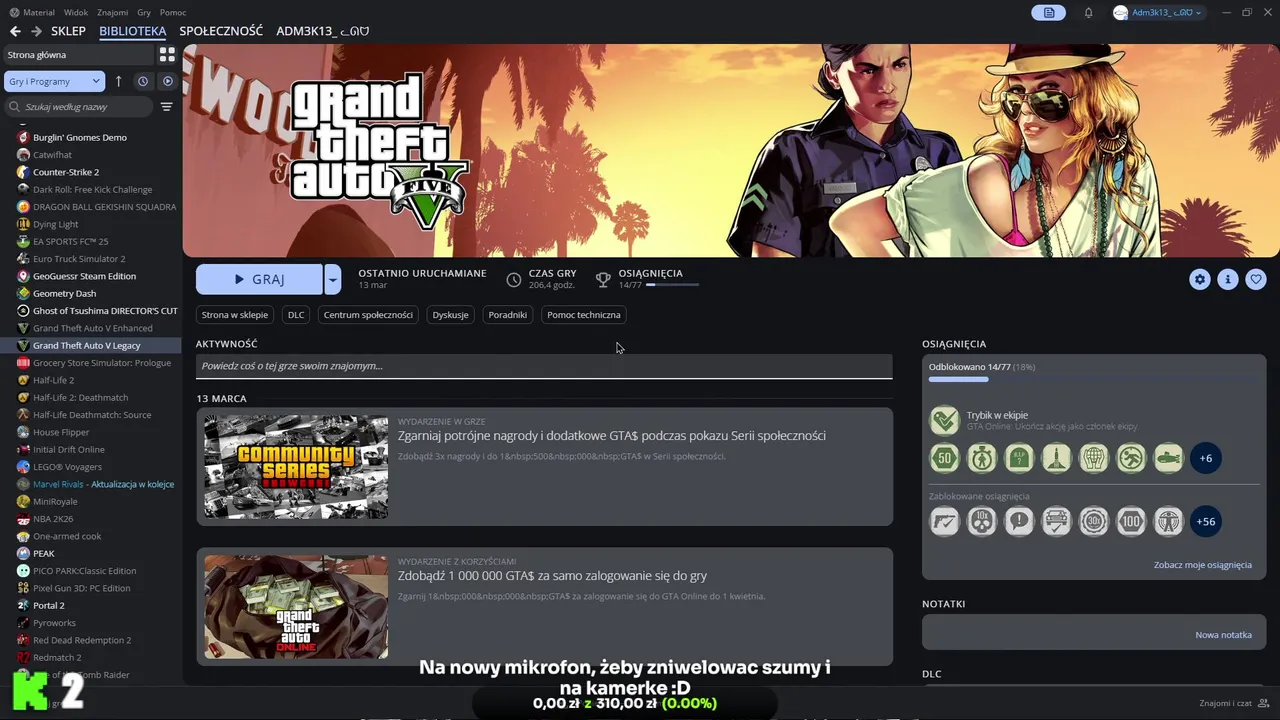
Task: Click the stopwatch unlocked achievement badge
Action: click(982, 458)
